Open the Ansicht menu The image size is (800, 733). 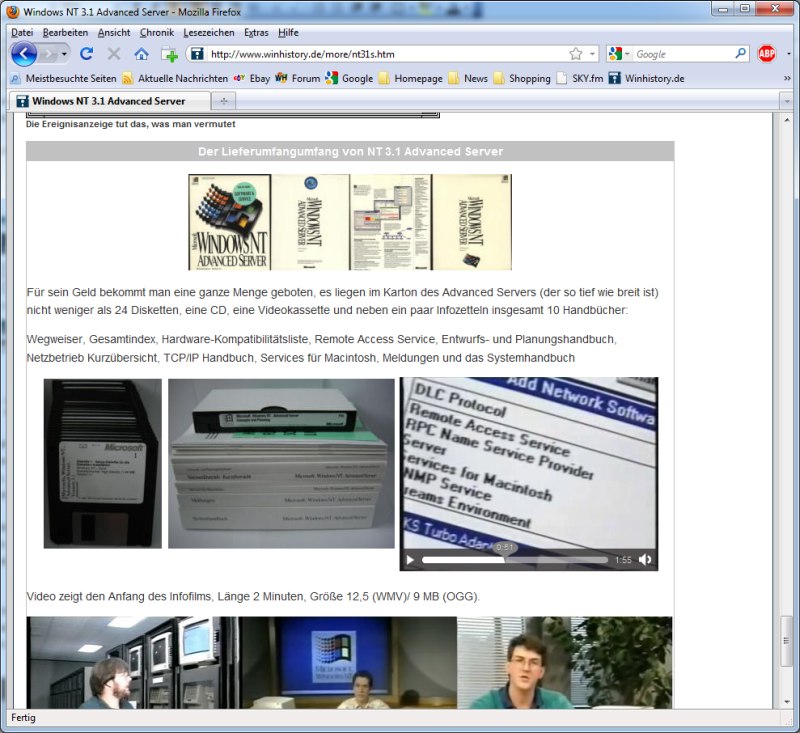tap(114, 33)
